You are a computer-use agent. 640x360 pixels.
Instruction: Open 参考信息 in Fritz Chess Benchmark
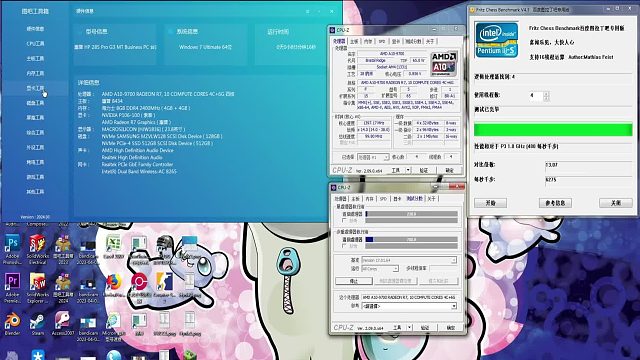pos(555,203)
